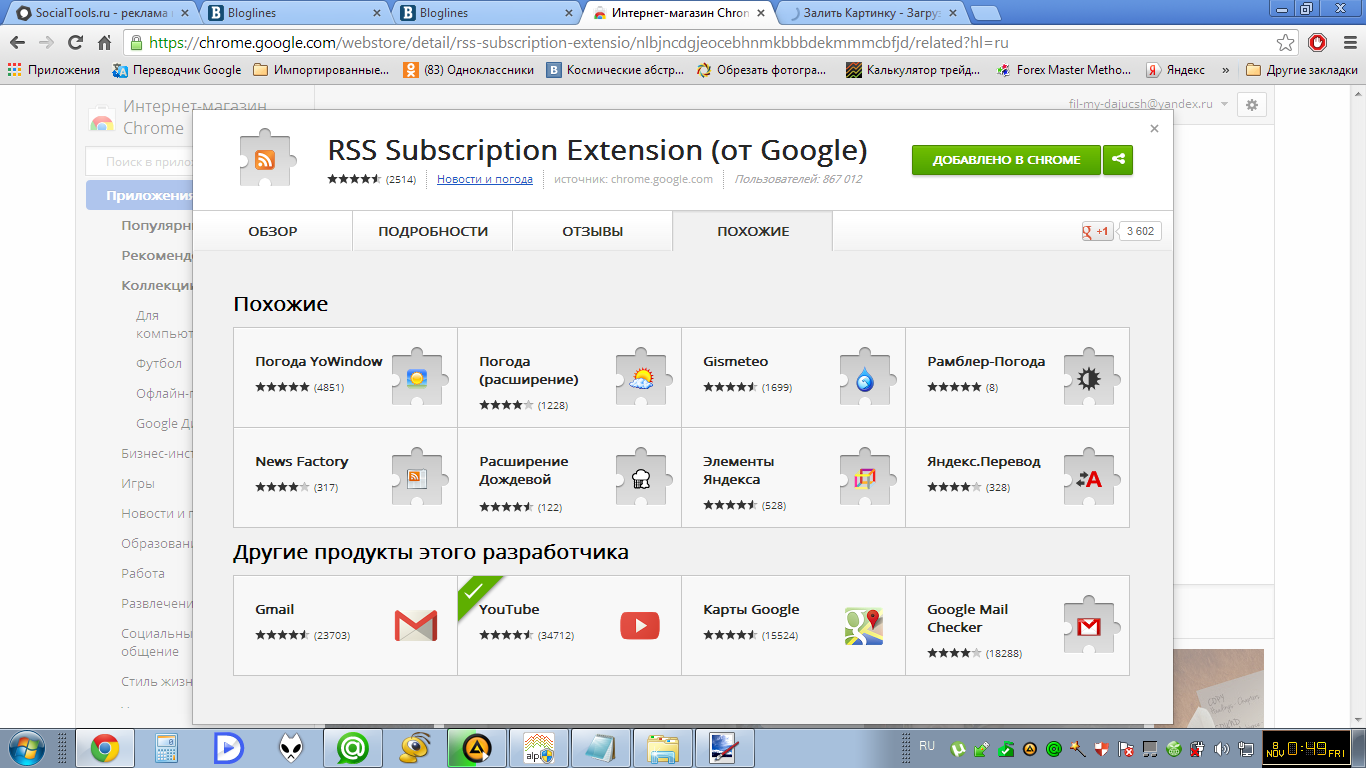The height and width of the screenshot is (768, 1366).
Task: Click the YouTube app icon
Action: 640,625
